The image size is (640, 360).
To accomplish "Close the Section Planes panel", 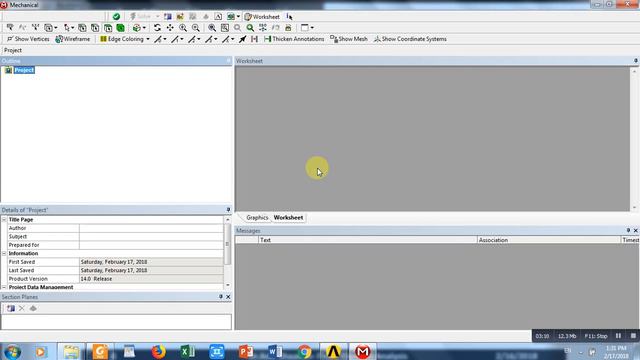I will [228, 297].
